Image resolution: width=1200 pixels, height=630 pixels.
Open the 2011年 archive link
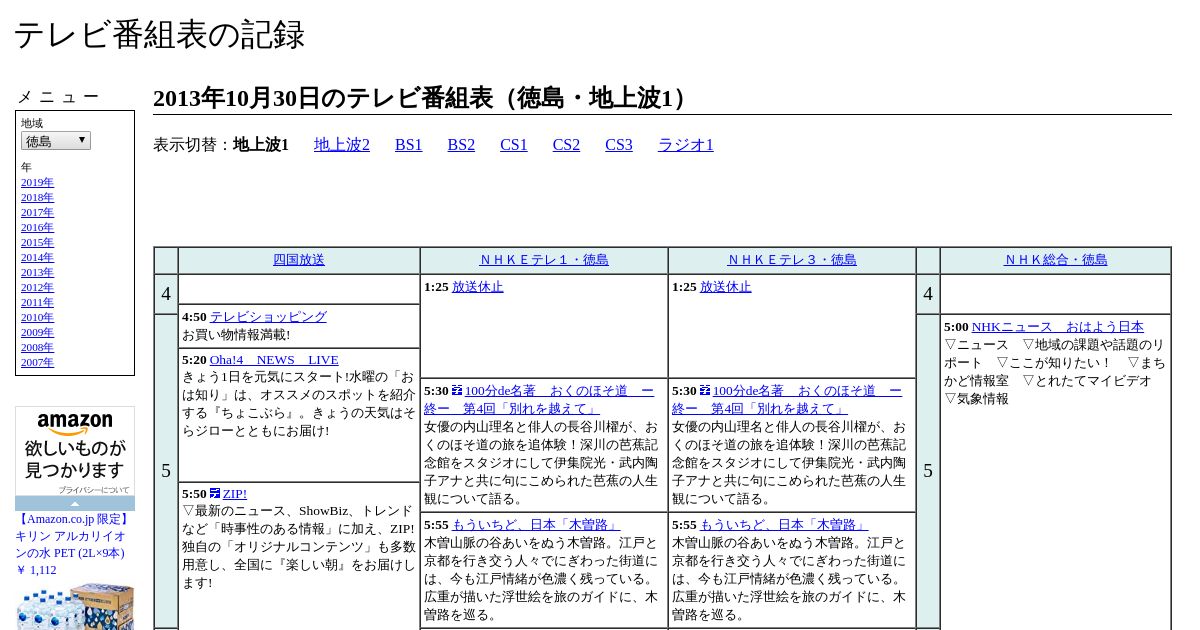(37, 302)
